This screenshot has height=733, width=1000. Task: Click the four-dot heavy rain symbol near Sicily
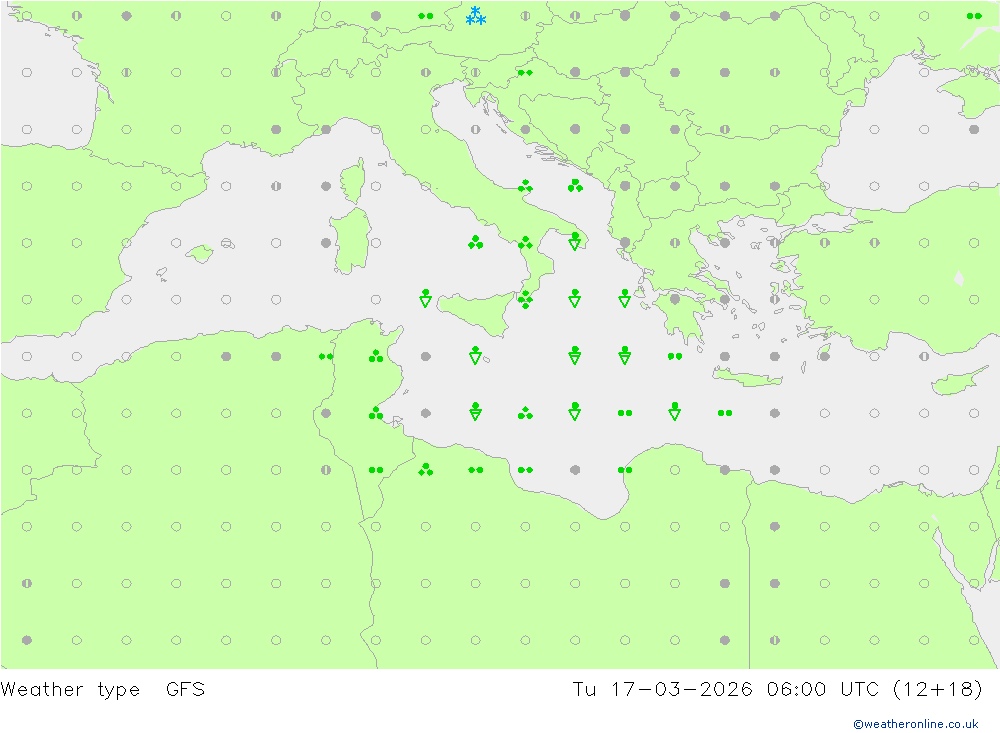tap(525, 298)
